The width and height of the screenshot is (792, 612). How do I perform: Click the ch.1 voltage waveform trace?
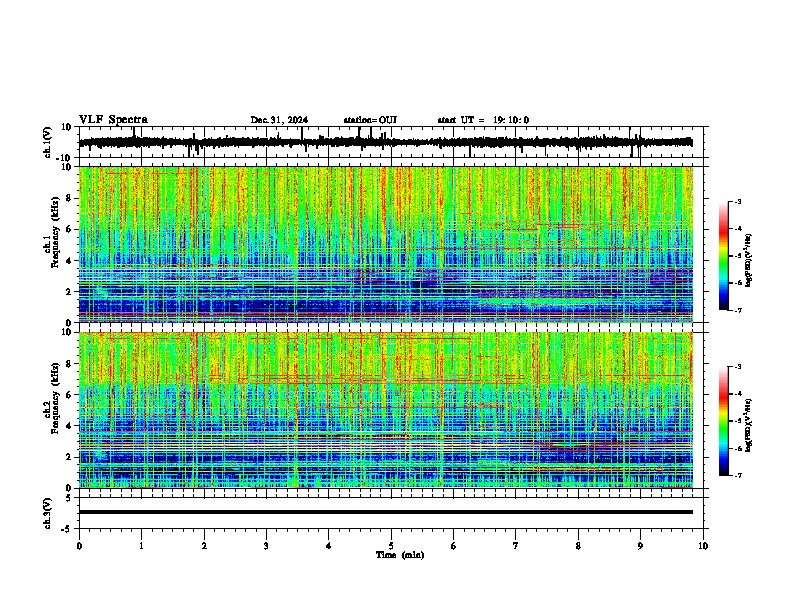(385, 142)
